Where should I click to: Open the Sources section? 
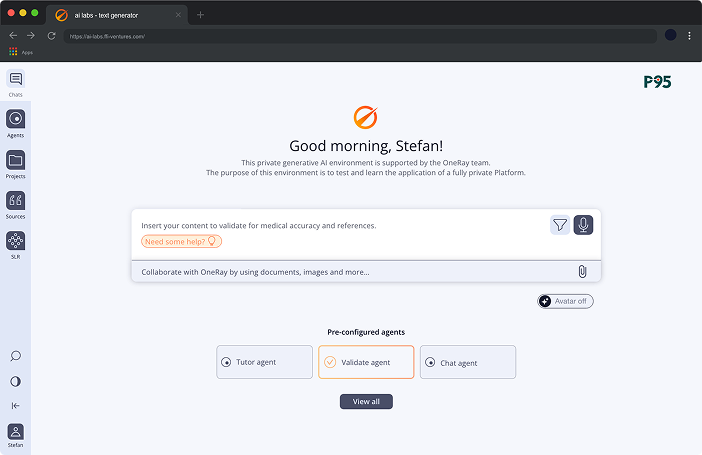click(x=15, y=201)
